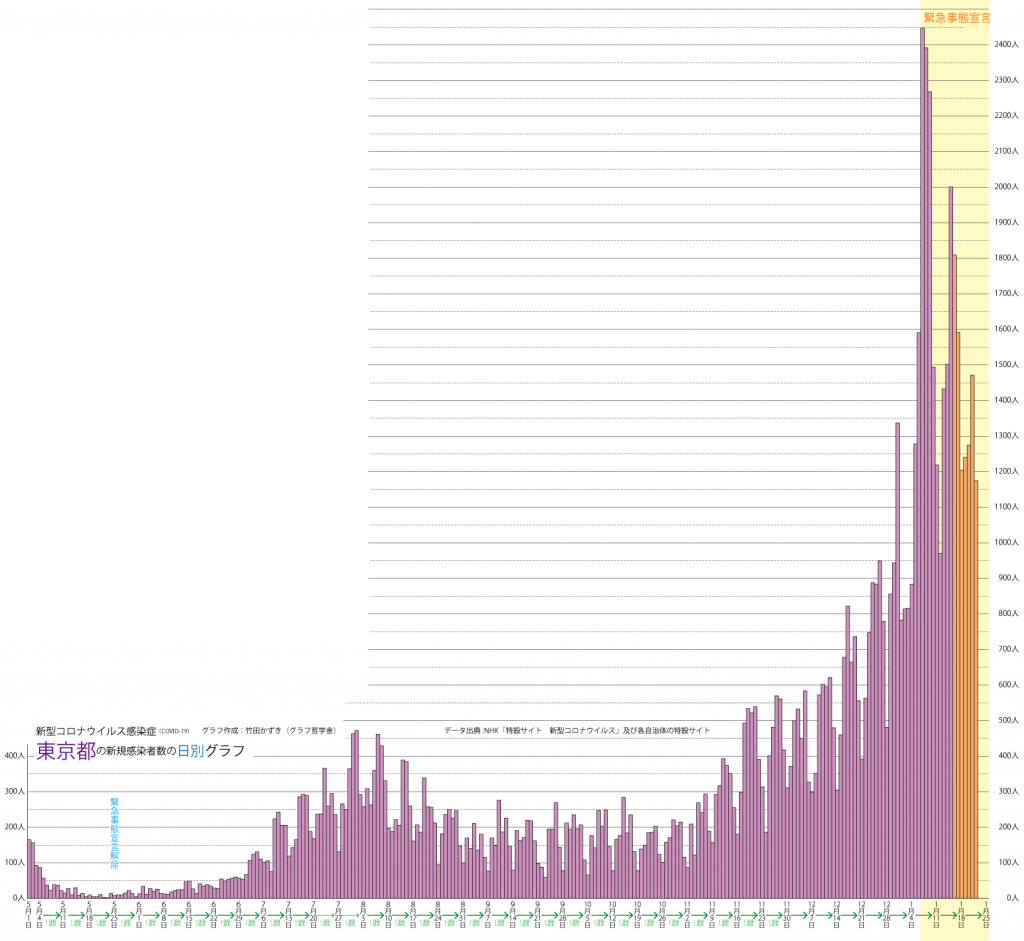Click the 新型コロナウイルス感染症 heading
The height and width of the screenshot is (941, 1024).
tap(95, 731)
